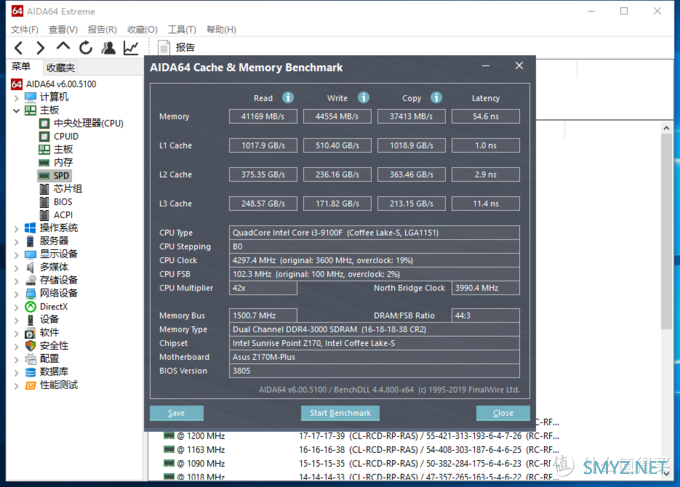
Task: Go up one level with the up arrow icon
Action: (63, 47)
